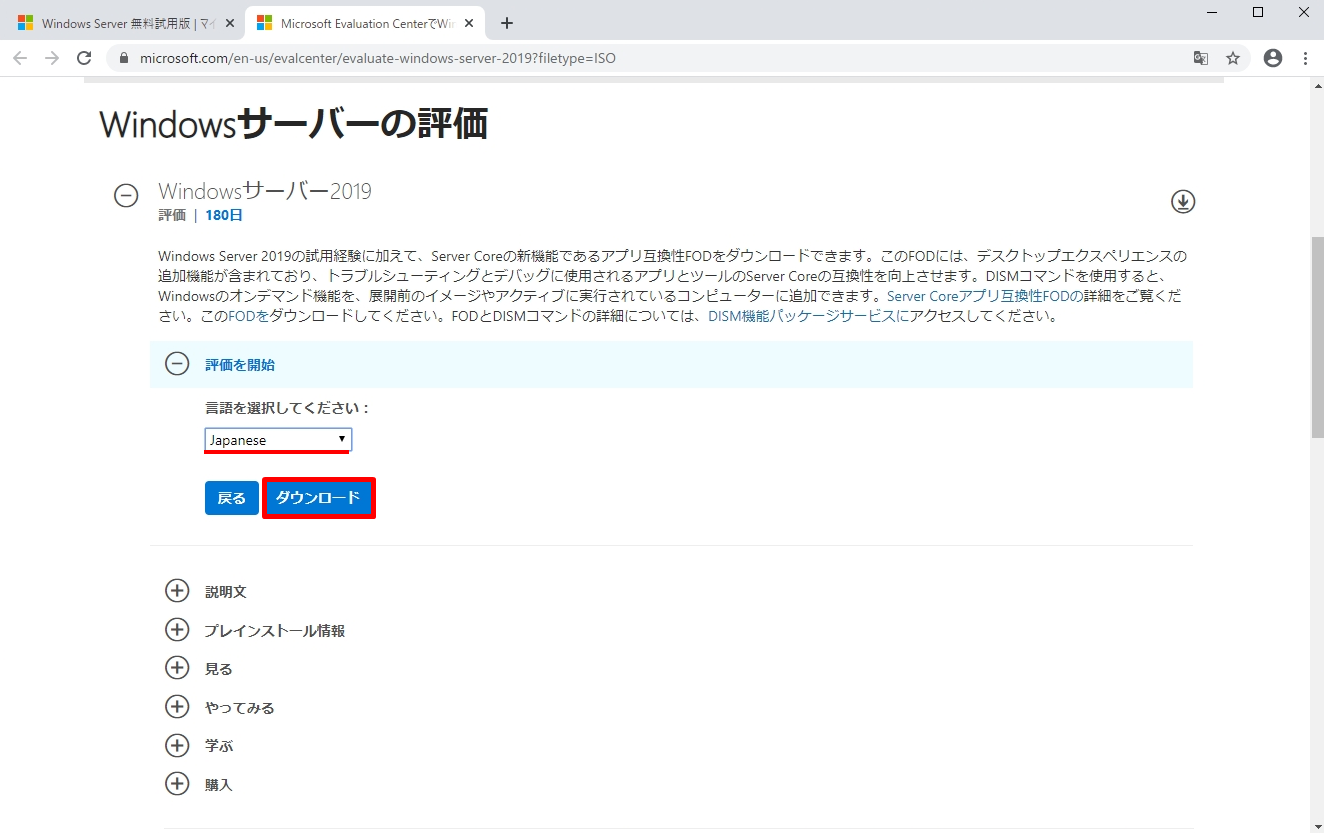Image resolution: width=1324 pixels, height=833 pixels.
Task: Expand the 購入 section
Action: click(x=177, y=784)
